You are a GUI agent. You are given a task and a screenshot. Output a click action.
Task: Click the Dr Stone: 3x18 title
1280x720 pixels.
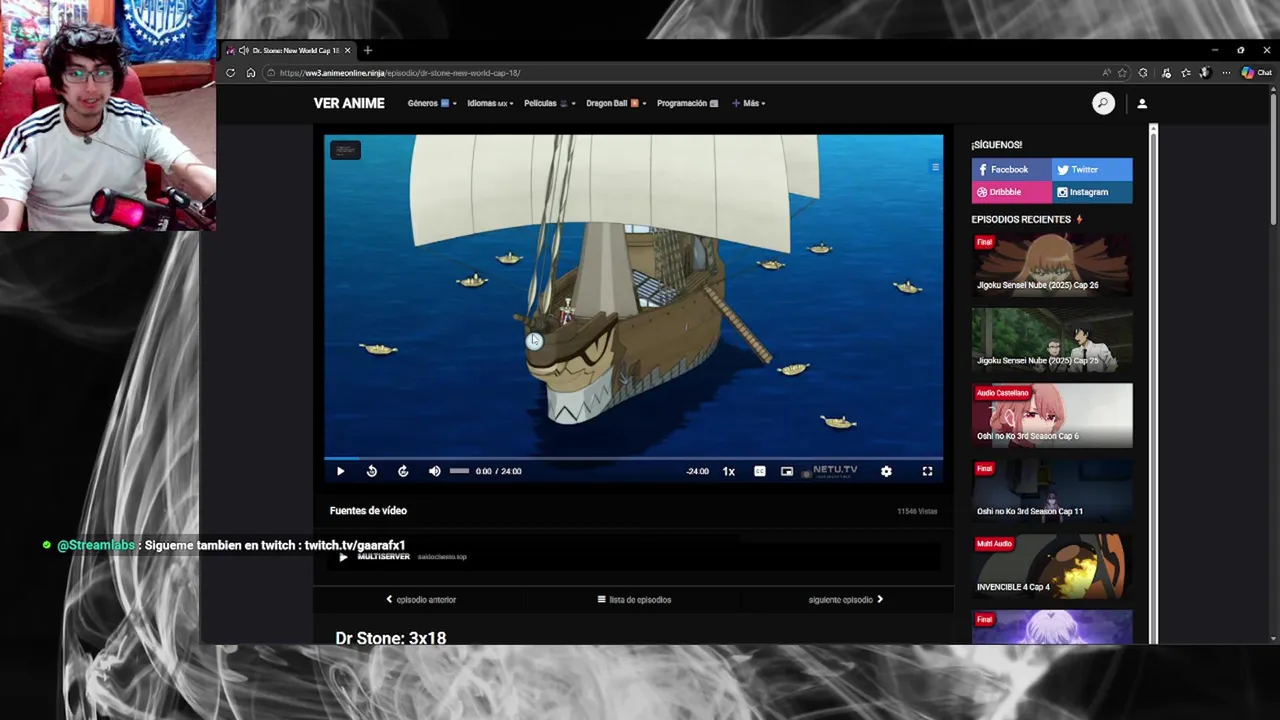(391, 638)
